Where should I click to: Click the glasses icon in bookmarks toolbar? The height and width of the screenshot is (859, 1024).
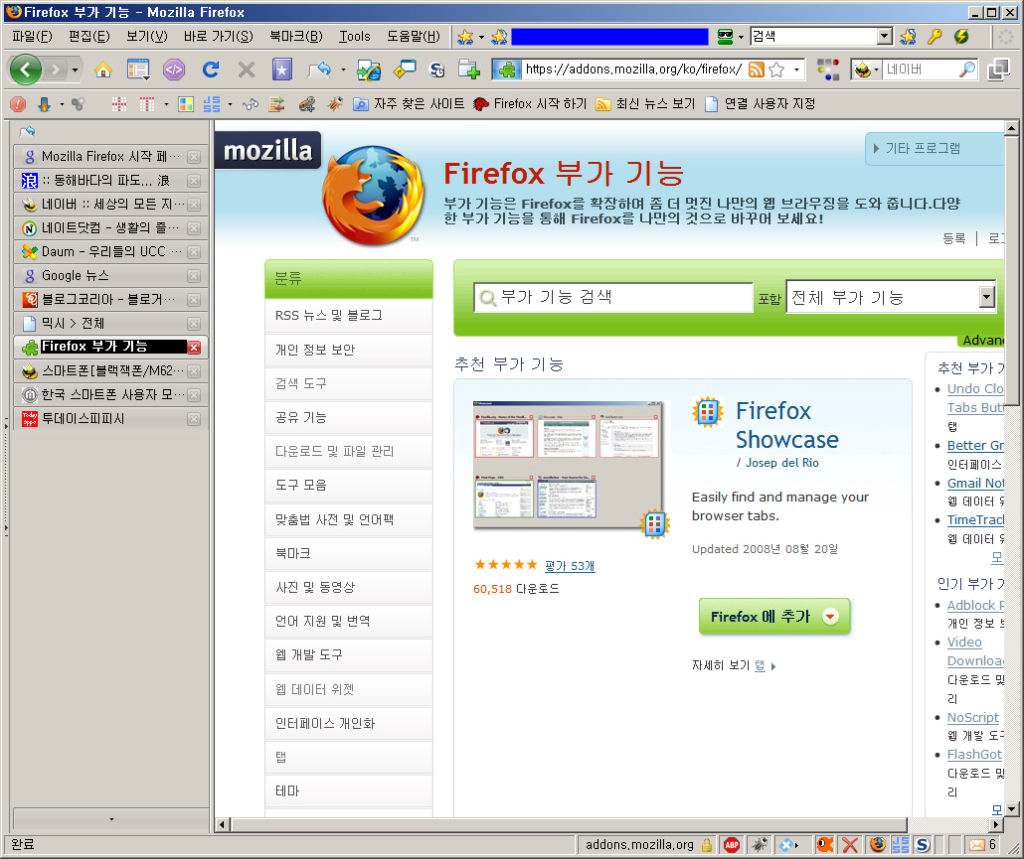point(250,104)
